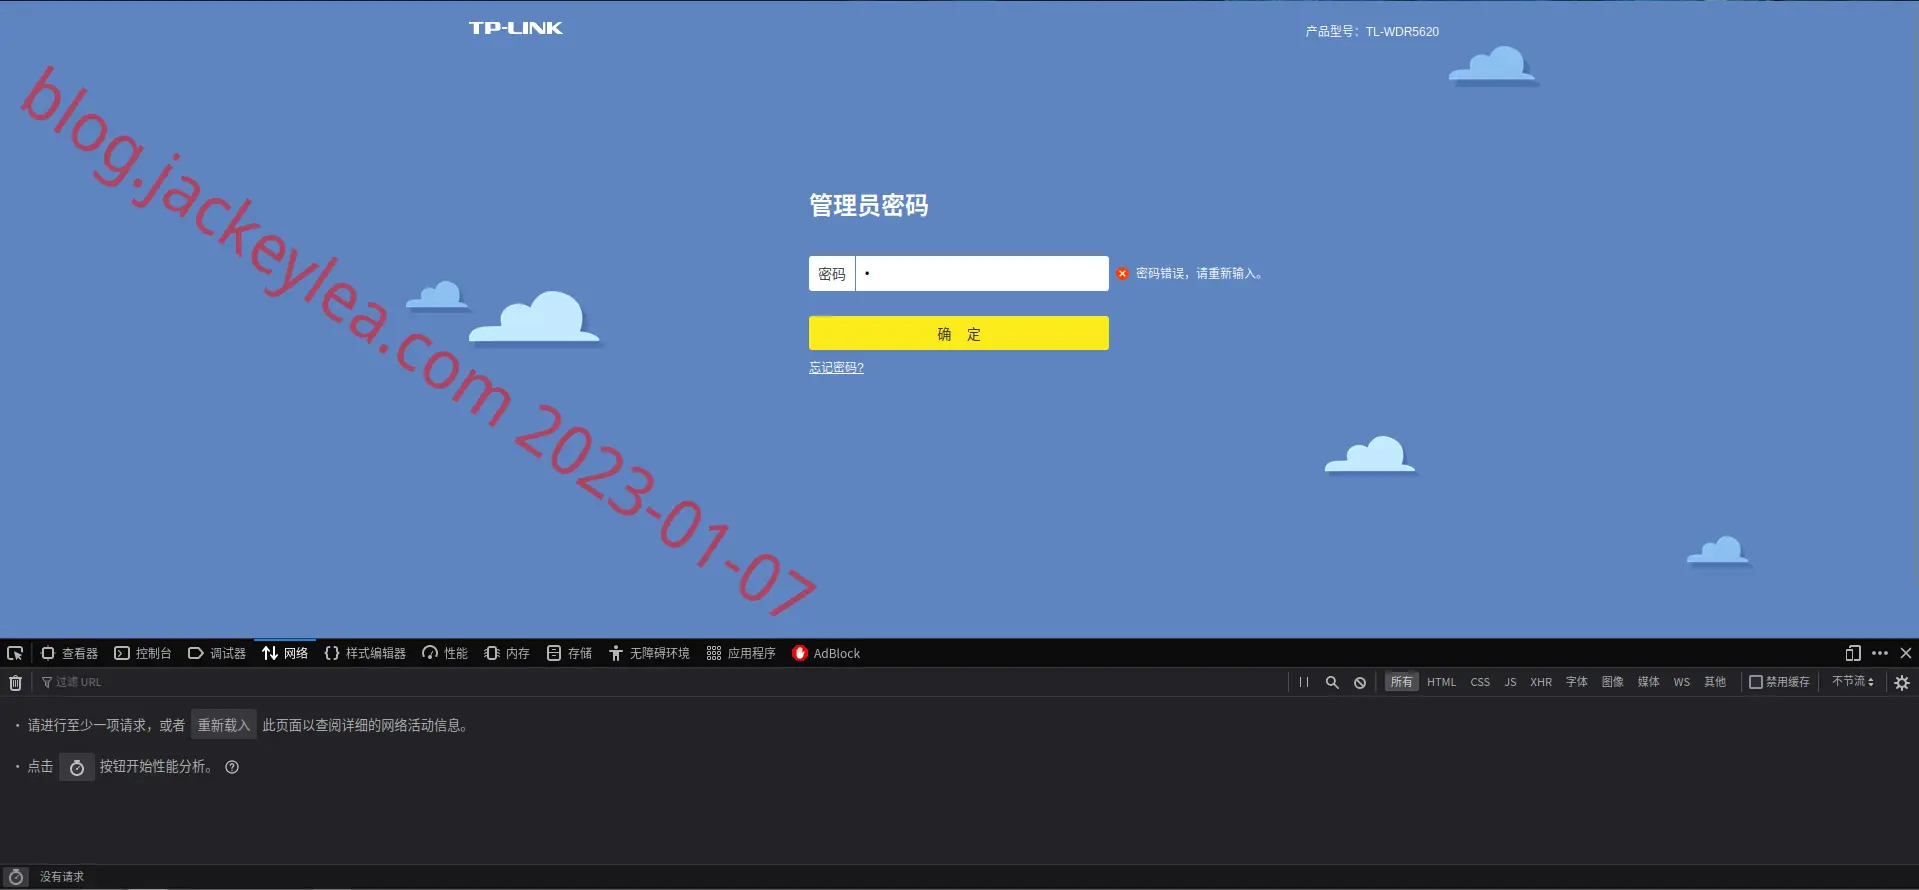Open the AdBlock devtools tab
The width and height of the screenshot is (1919, 890).
click(x=826, y=653)
